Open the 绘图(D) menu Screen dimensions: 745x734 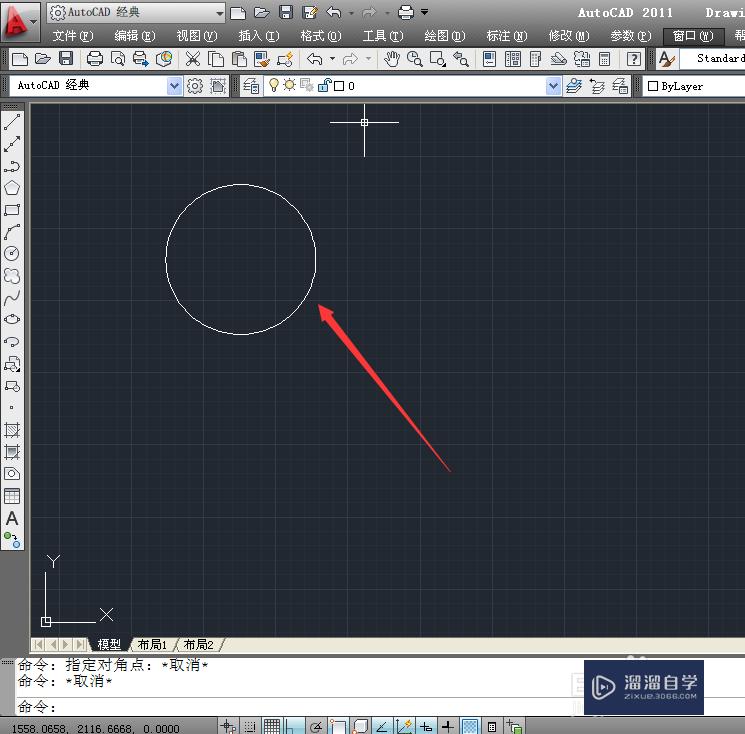[x=445, y=36]
